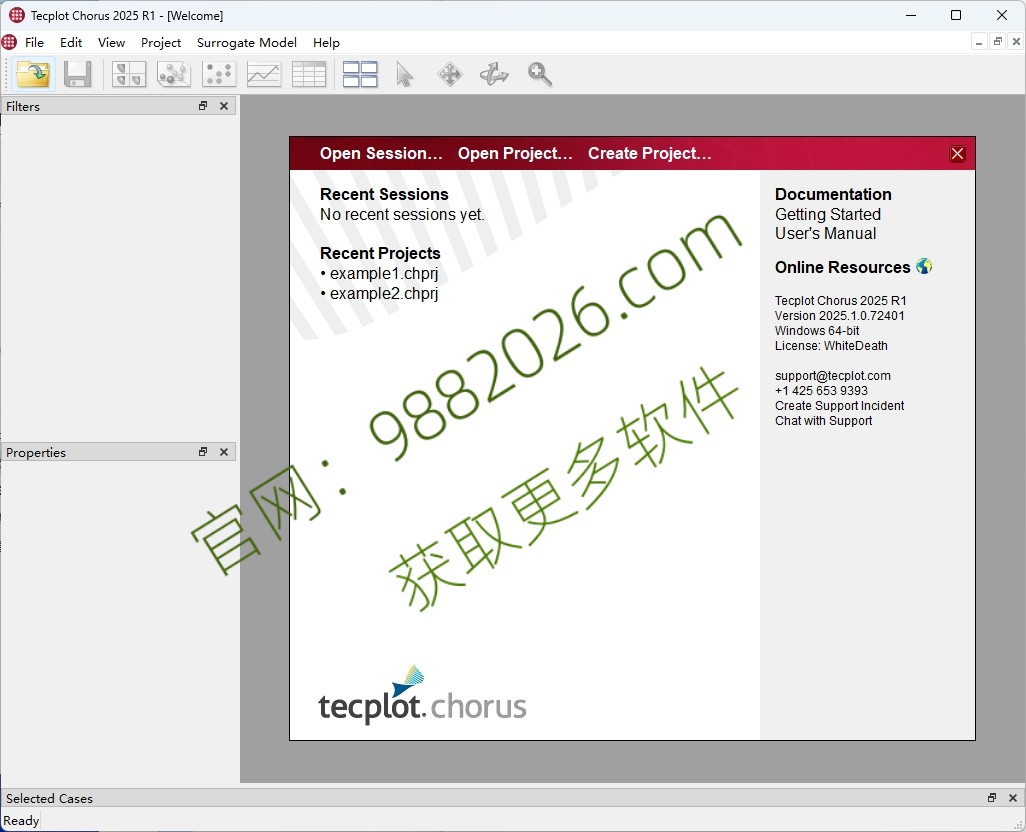This screenshot has width=1026, height=832.
Task: Click Create Project... in Welcome header
Action: pyautogui.click(x=649, y=153)
